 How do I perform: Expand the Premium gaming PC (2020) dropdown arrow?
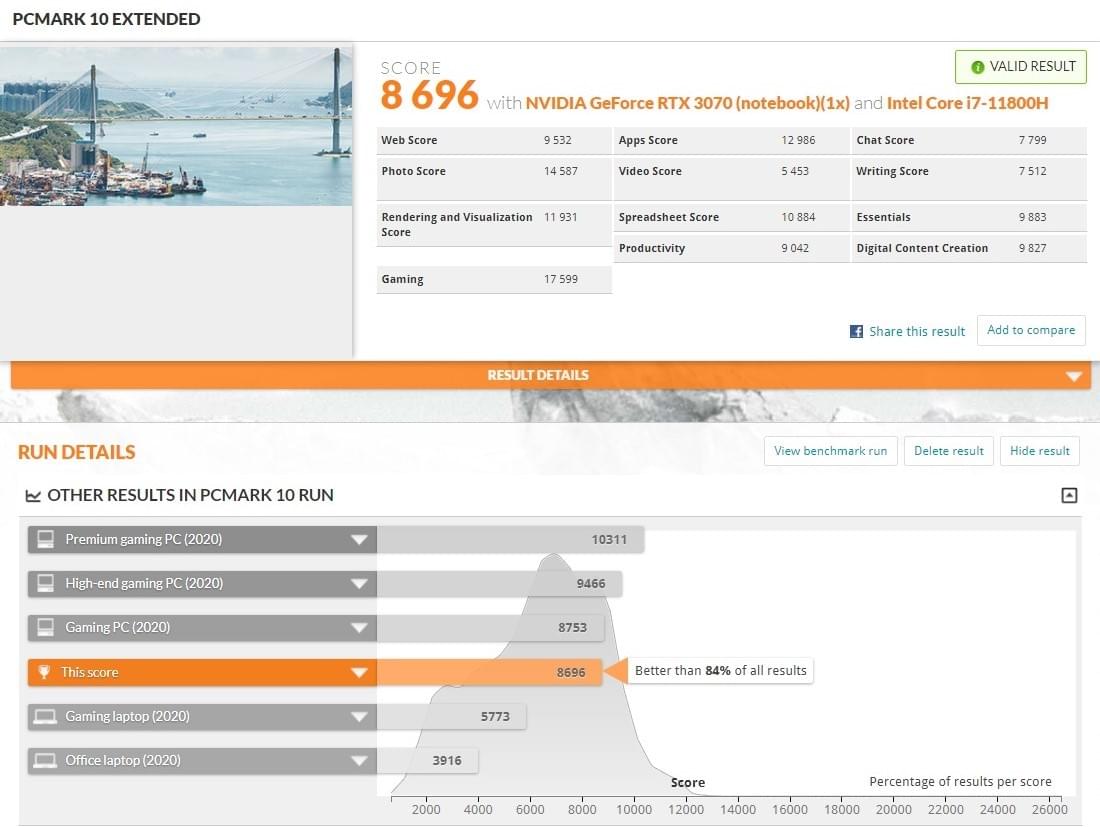[359, 539]
